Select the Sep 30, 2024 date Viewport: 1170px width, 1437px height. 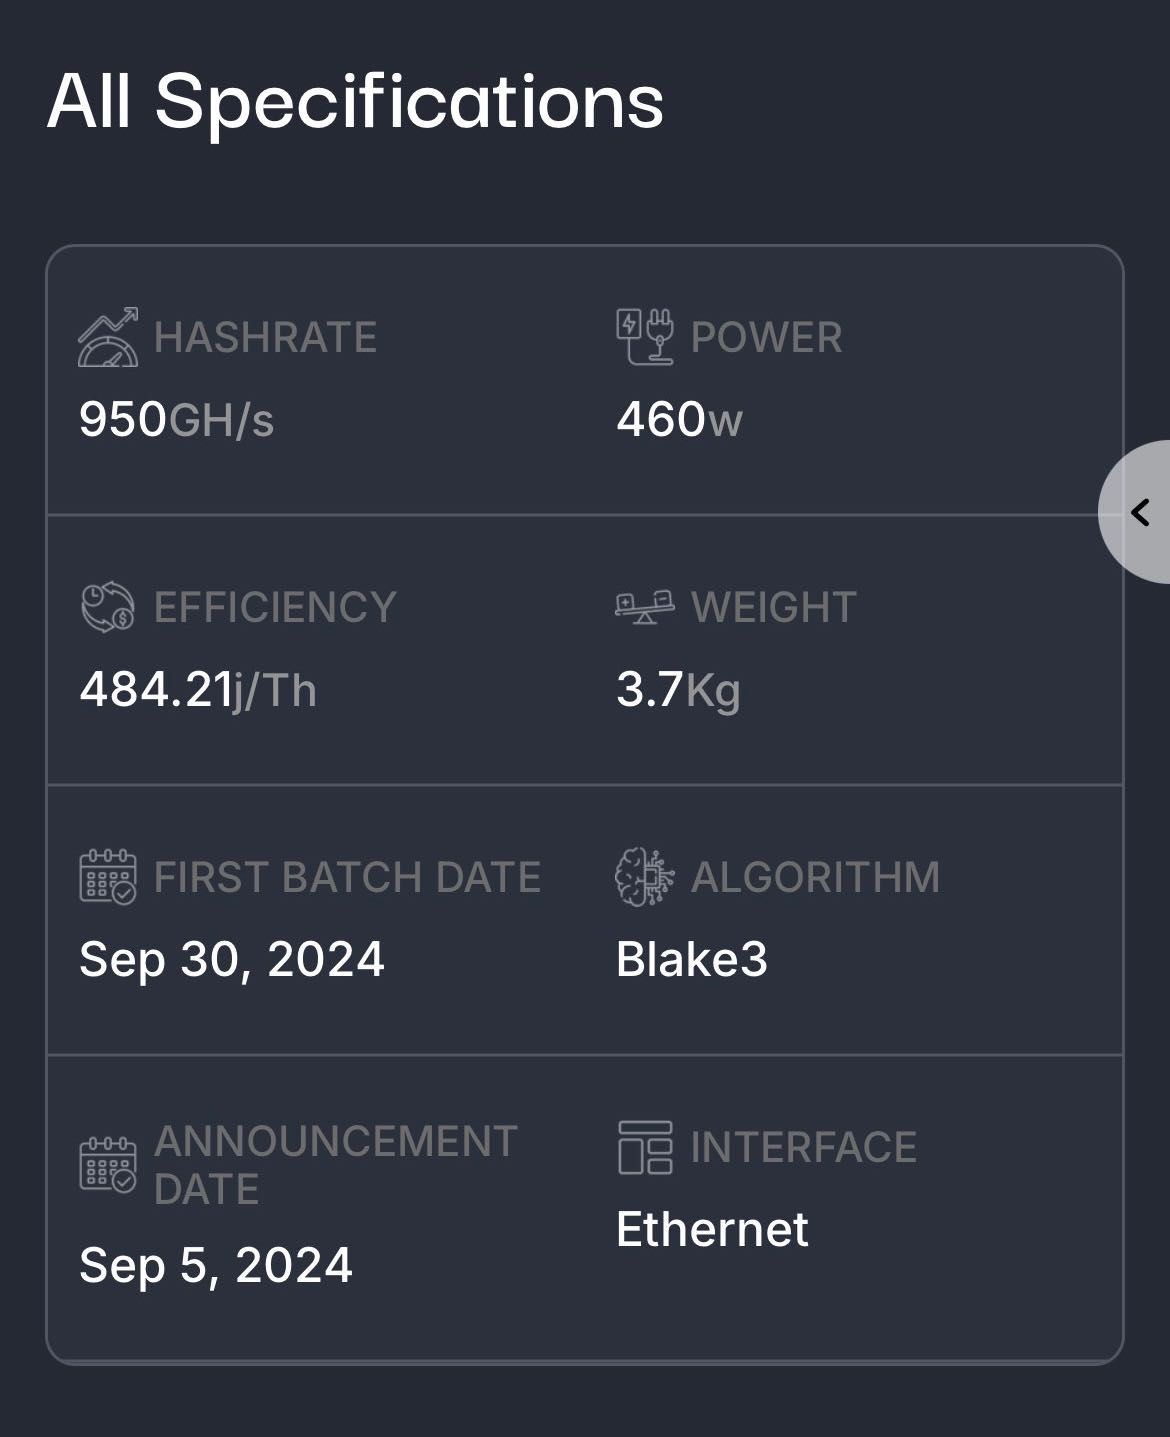point(232,960)
